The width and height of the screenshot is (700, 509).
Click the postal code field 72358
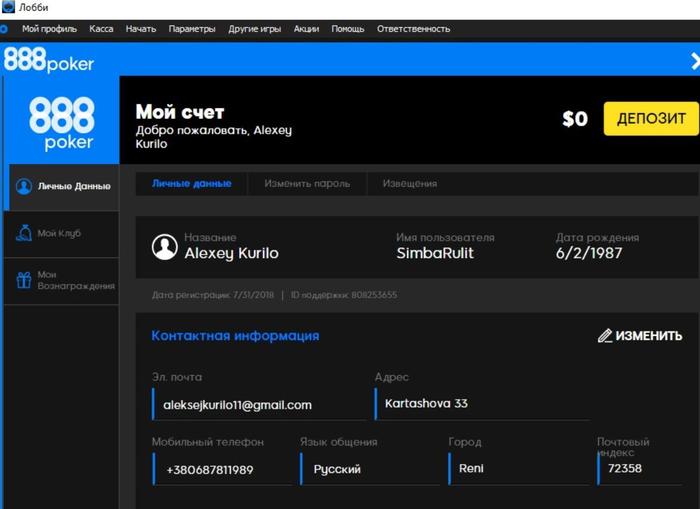pos(640,468)
